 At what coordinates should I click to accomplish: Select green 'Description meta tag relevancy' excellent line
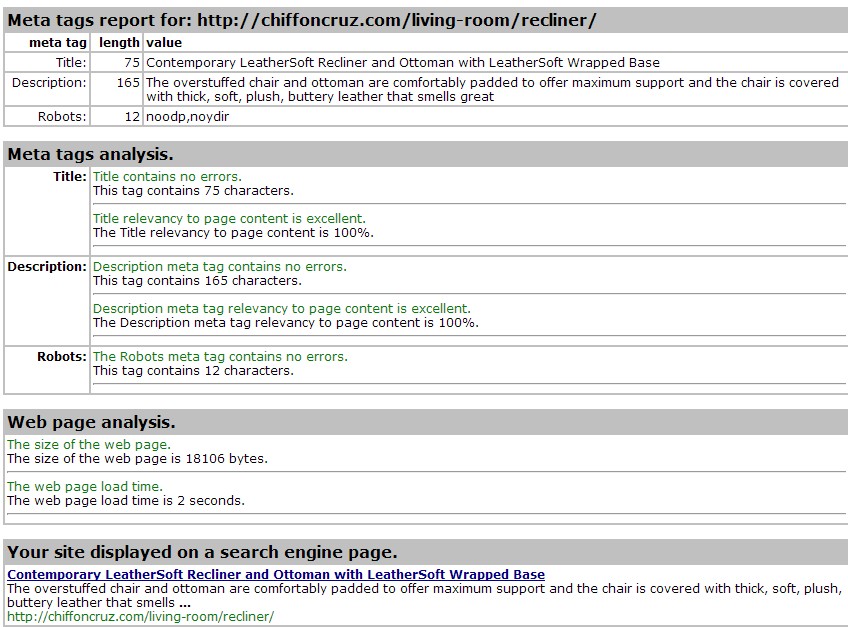coord(282,308)
